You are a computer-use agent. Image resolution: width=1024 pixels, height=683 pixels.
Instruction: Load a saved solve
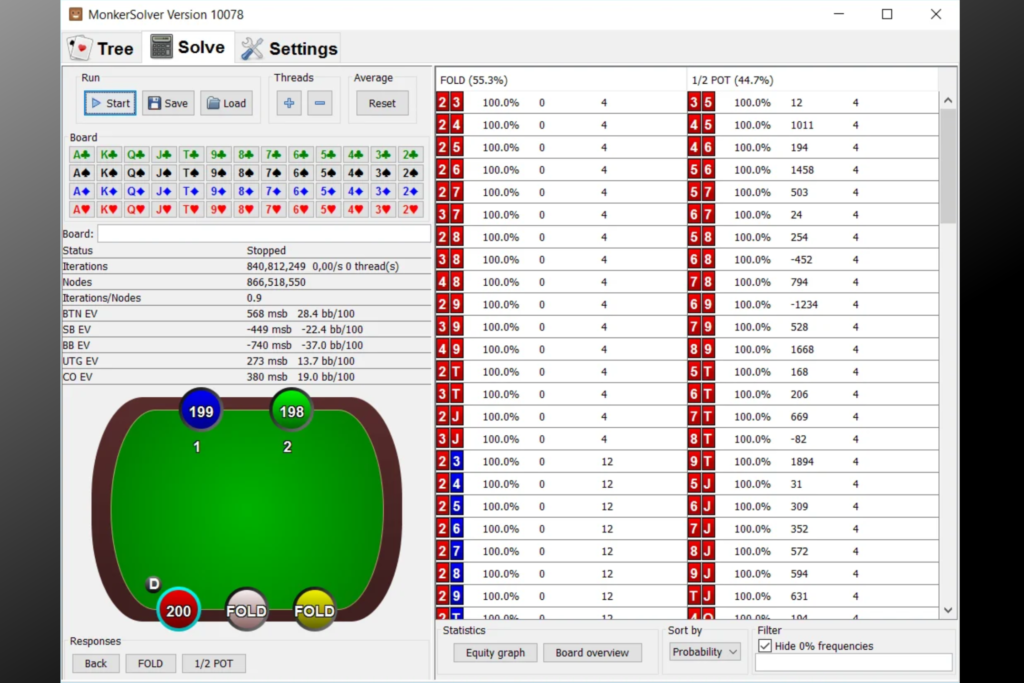coord(227,103)
